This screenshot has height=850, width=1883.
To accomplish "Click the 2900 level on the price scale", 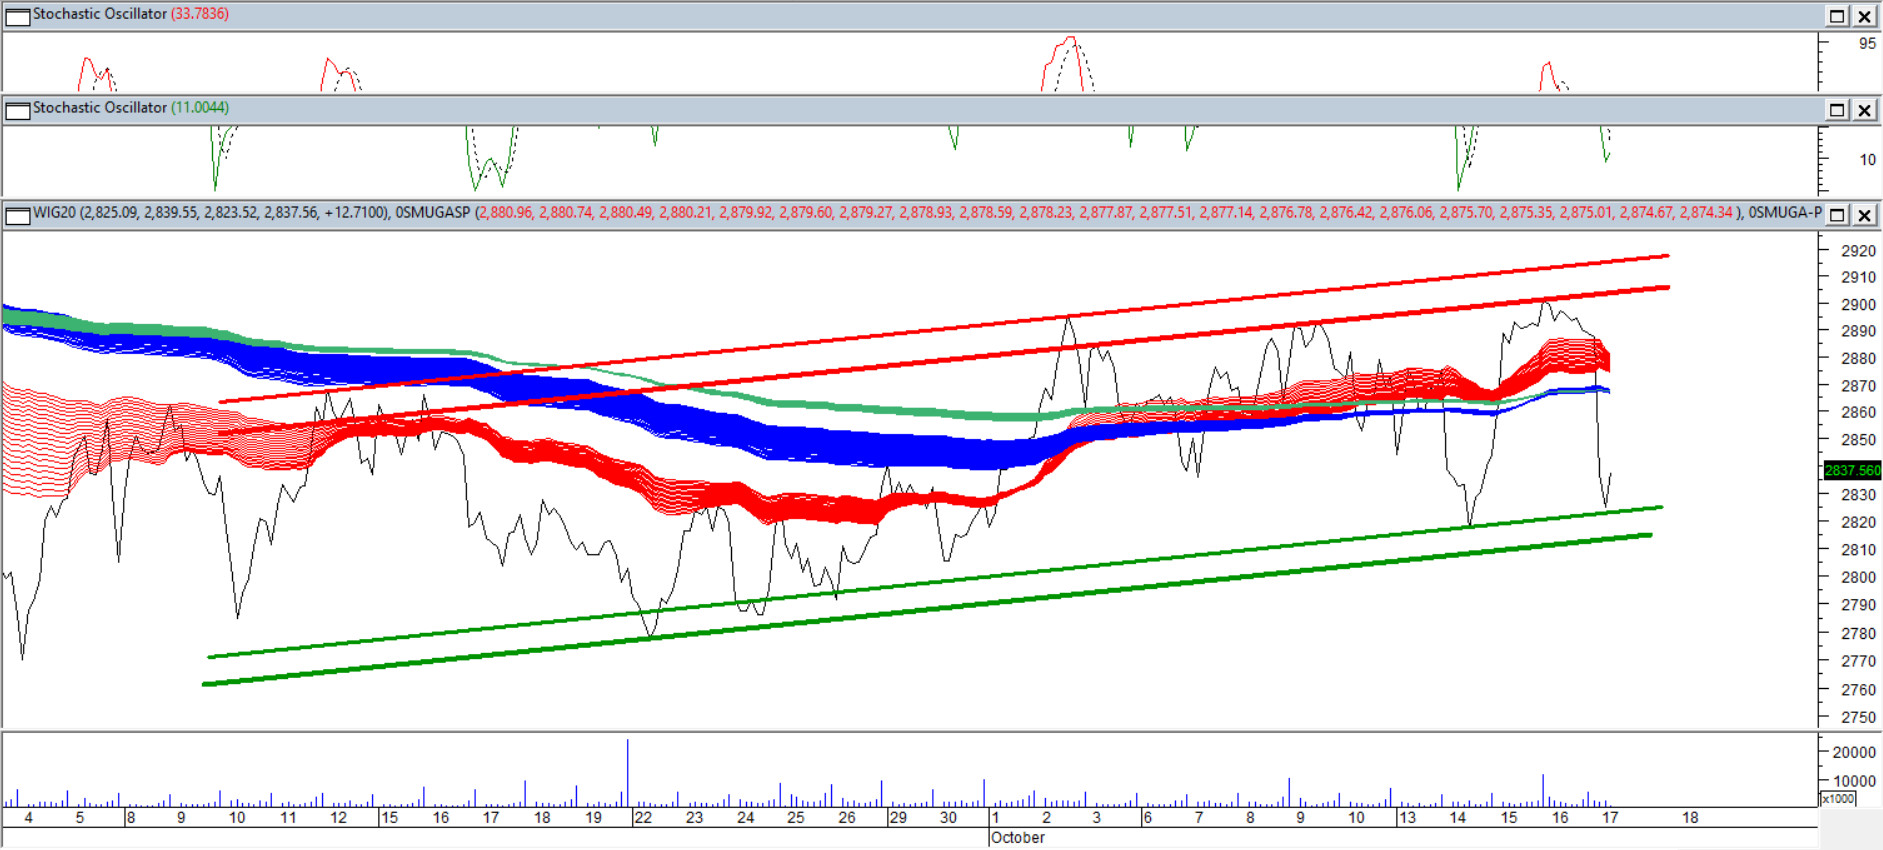I will [1858, 305].
